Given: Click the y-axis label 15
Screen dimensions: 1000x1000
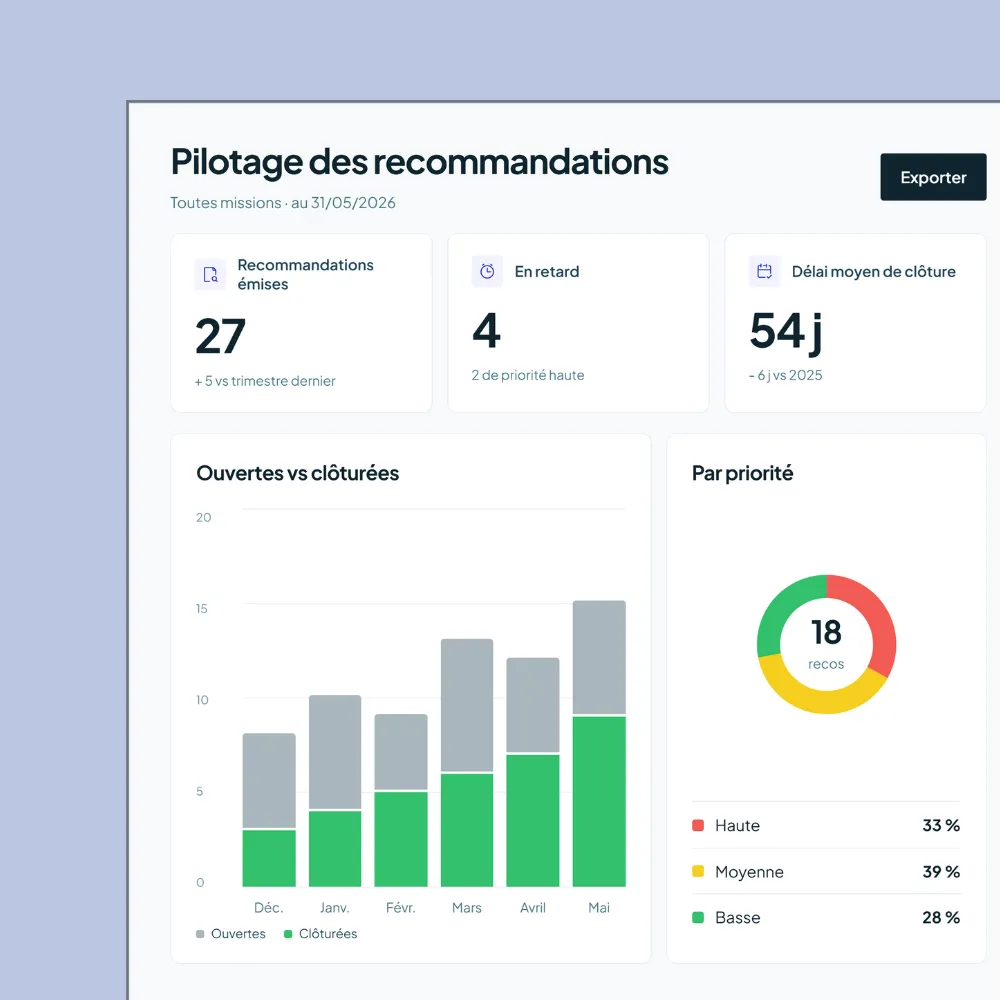Looking at the screenshot, I should pyautogui.click(x=202, y=608).
